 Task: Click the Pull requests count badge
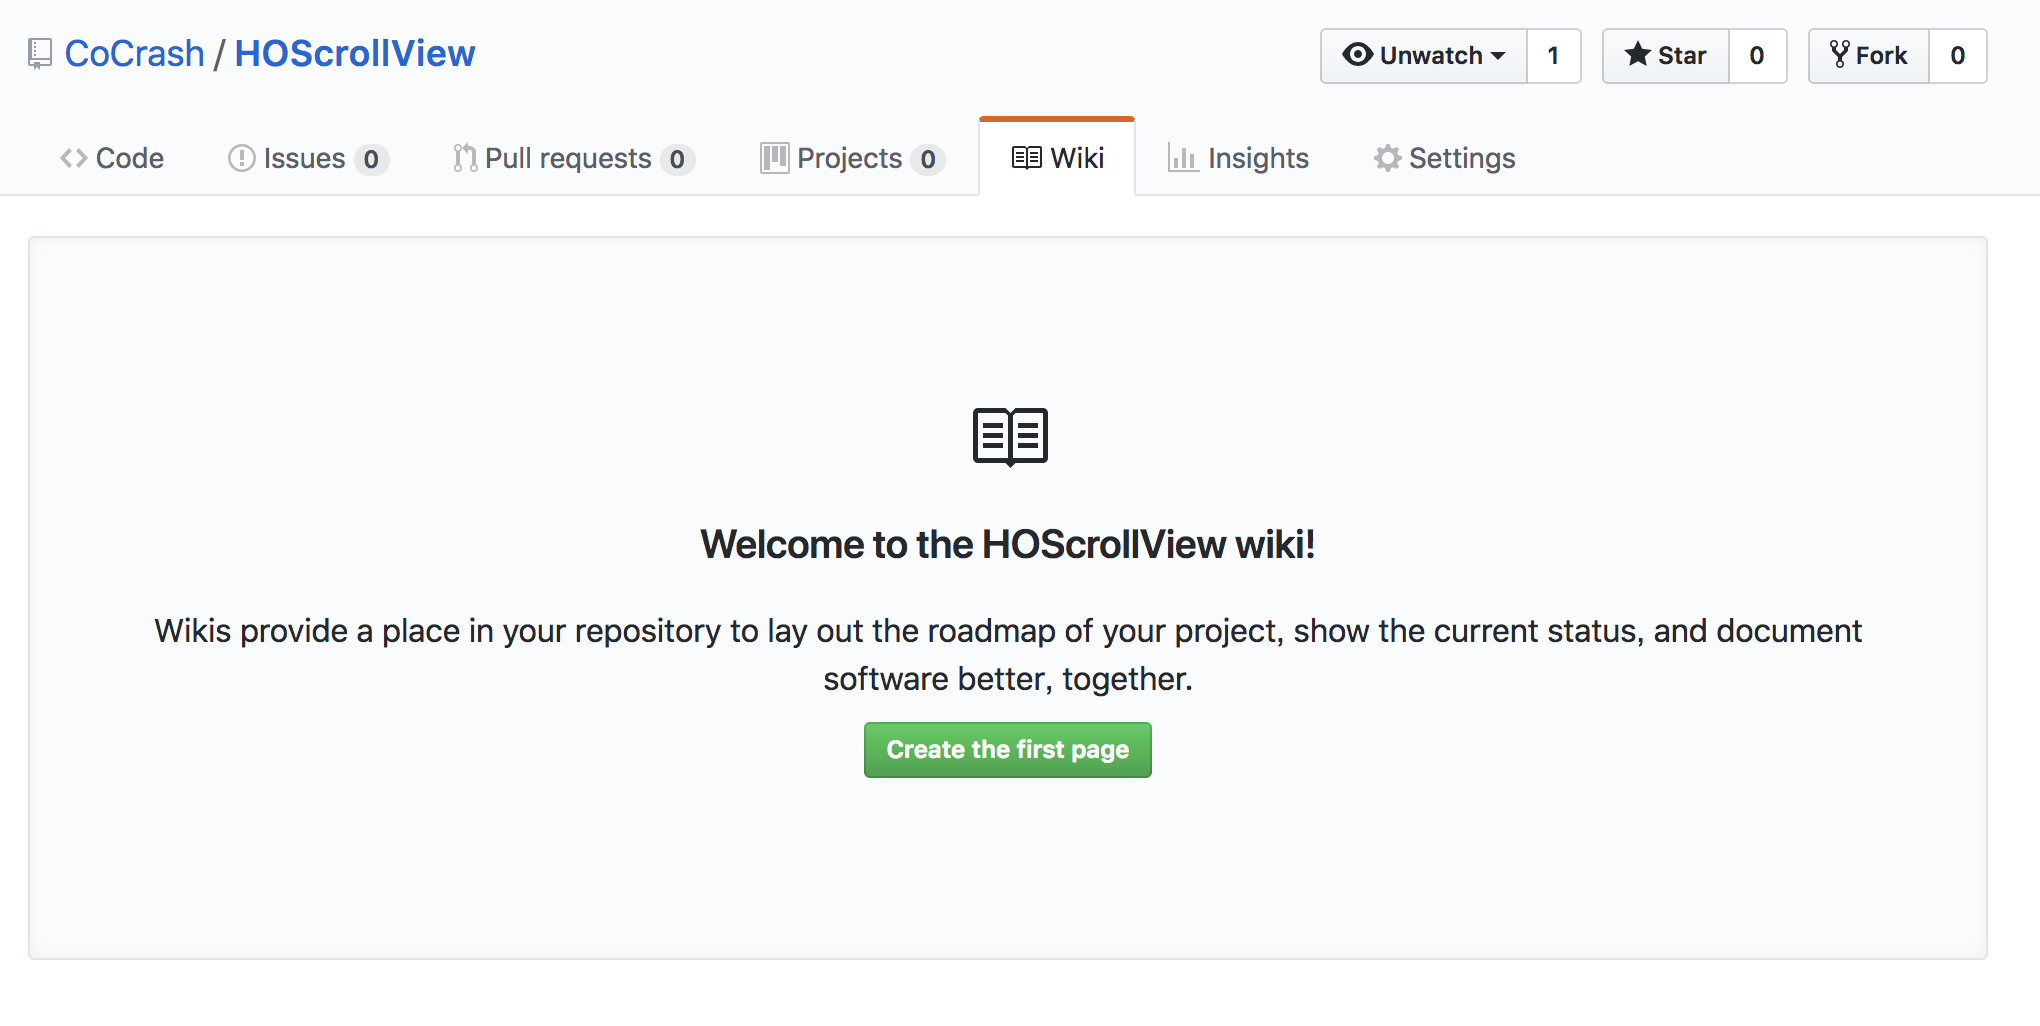coord(677,159)
